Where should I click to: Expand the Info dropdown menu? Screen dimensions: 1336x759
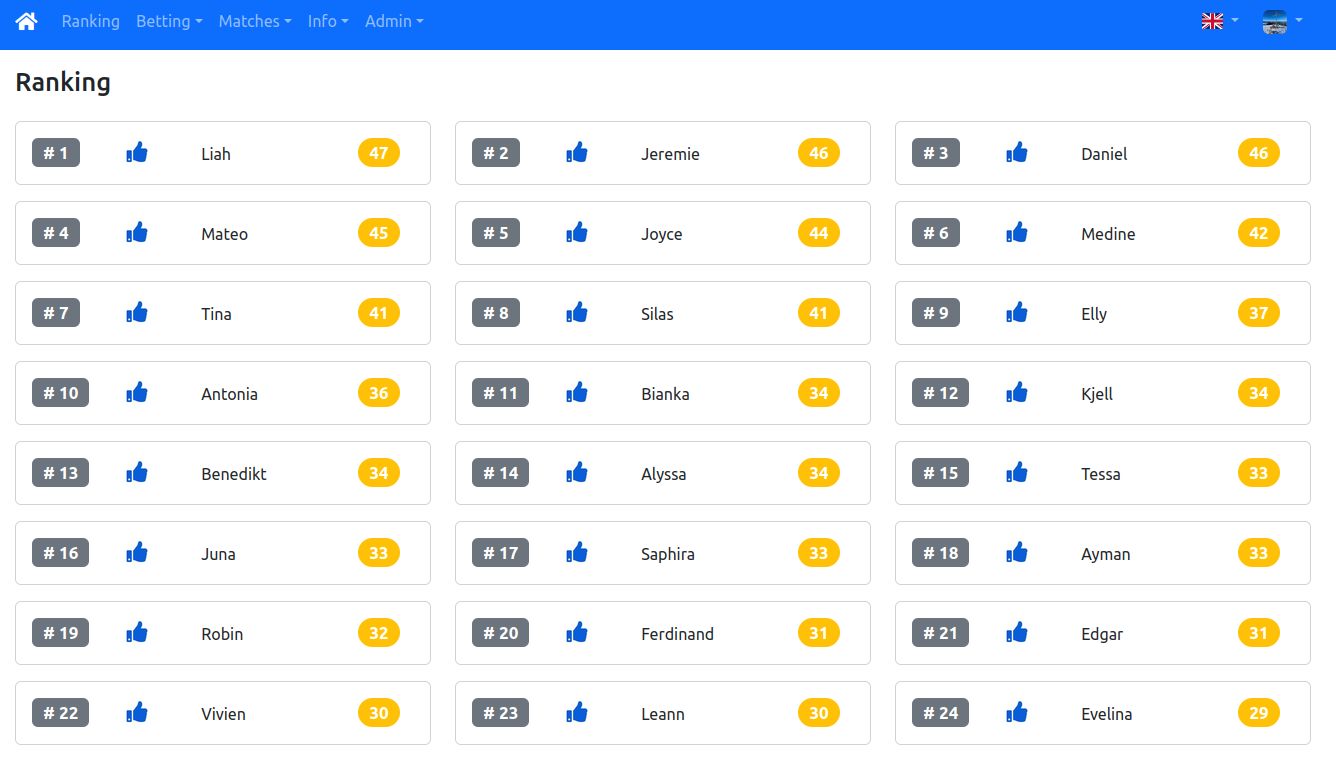(x=328, y=21)
